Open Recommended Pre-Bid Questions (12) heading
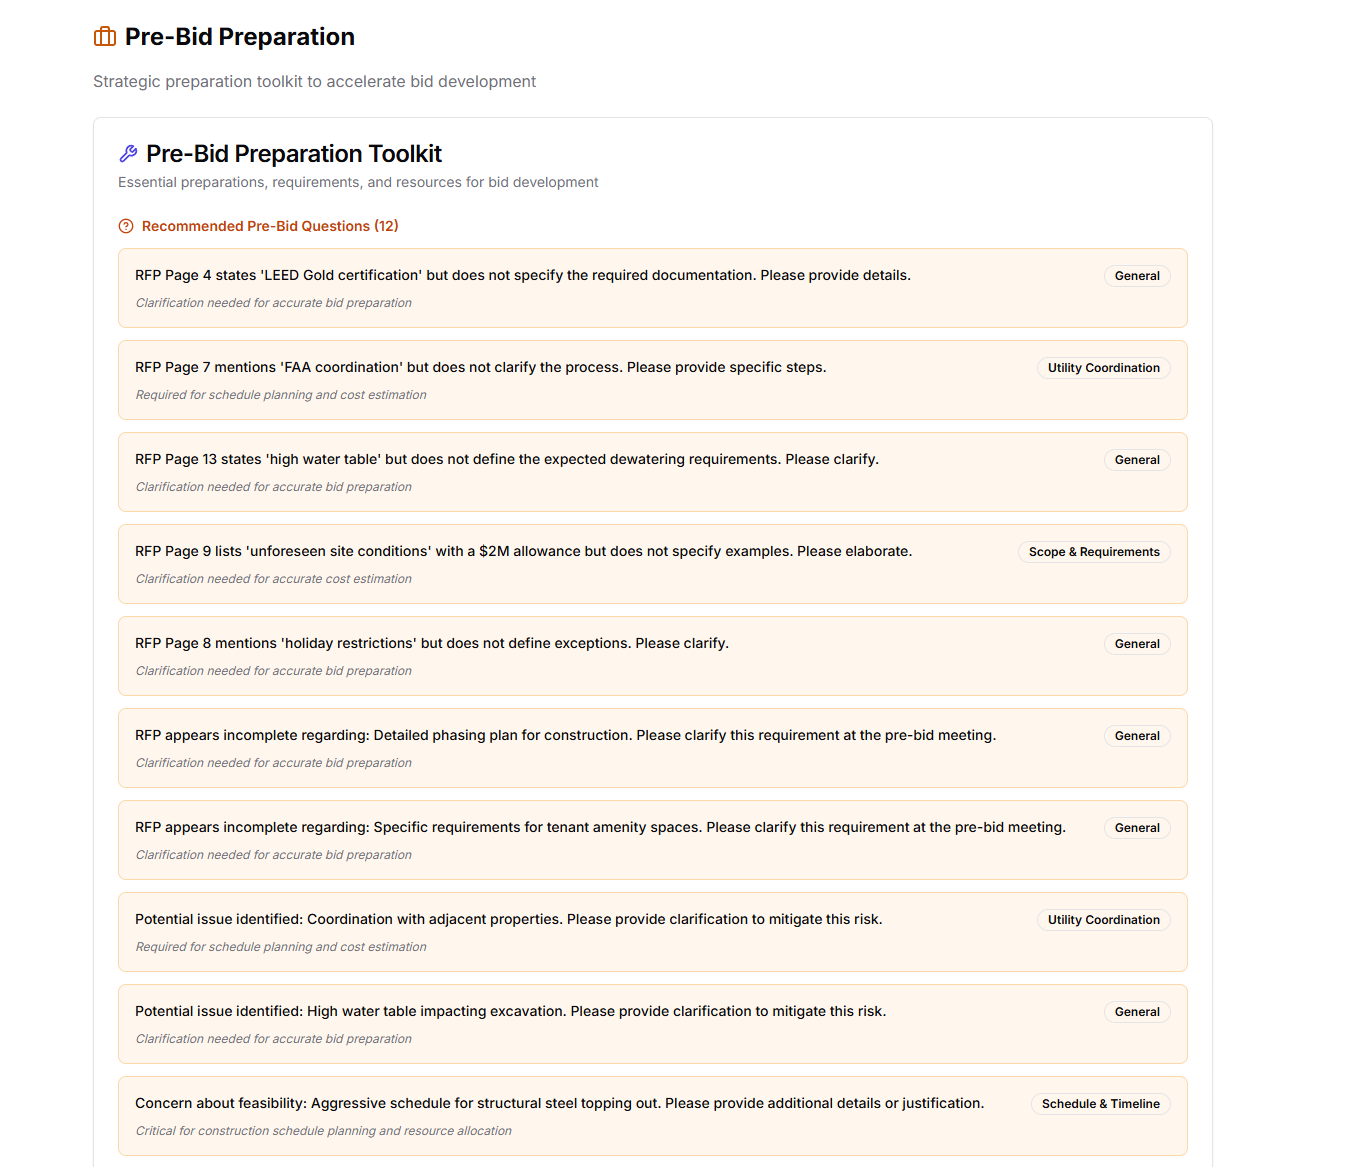Image resolution: width=1357 pixels, height=1167 pixels. point(270,226)
